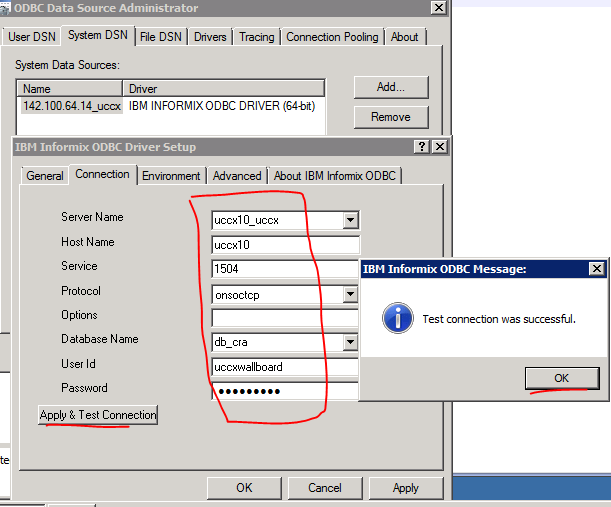
Task: Open the Advanced tab
Action: (x=237, y=176)
